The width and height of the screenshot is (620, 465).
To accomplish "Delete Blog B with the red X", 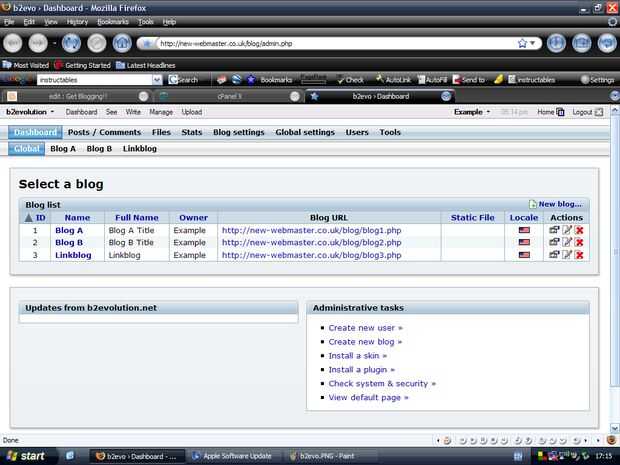I will (x=579, y=242).
